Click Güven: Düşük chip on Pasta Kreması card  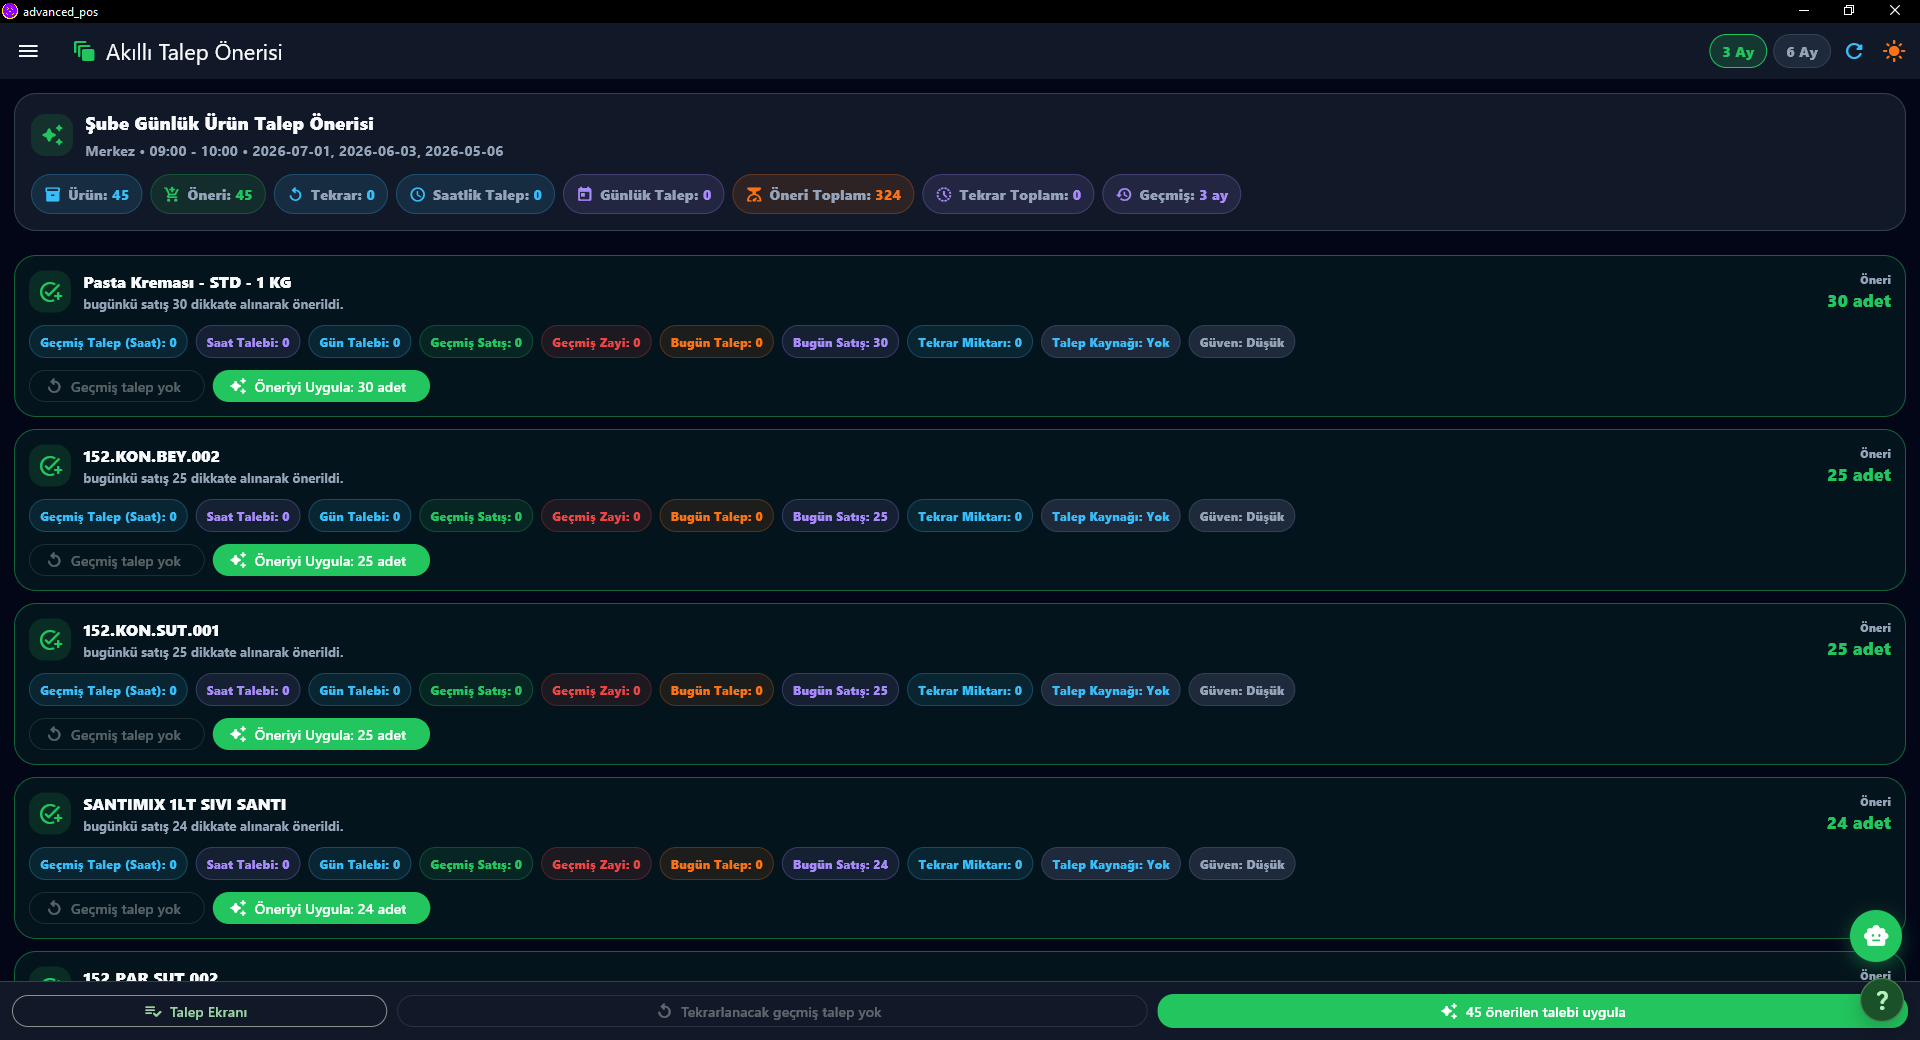[x=1242, y=343]
